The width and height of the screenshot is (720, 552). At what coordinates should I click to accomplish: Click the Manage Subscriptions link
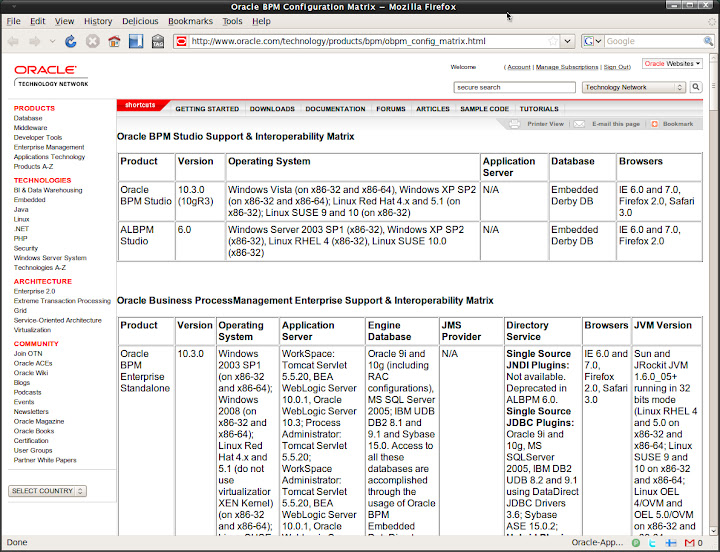click(x=567, y=67)
